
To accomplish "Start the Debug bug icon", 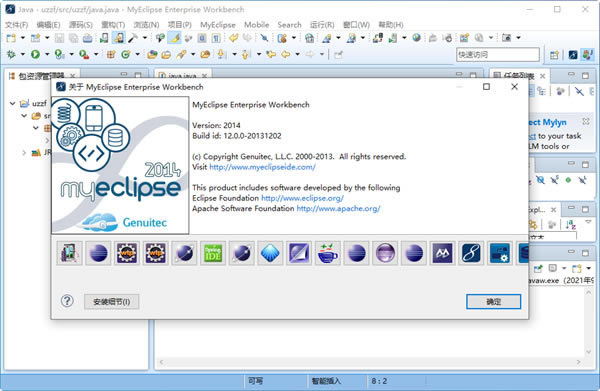I will (x=11, y=55).
